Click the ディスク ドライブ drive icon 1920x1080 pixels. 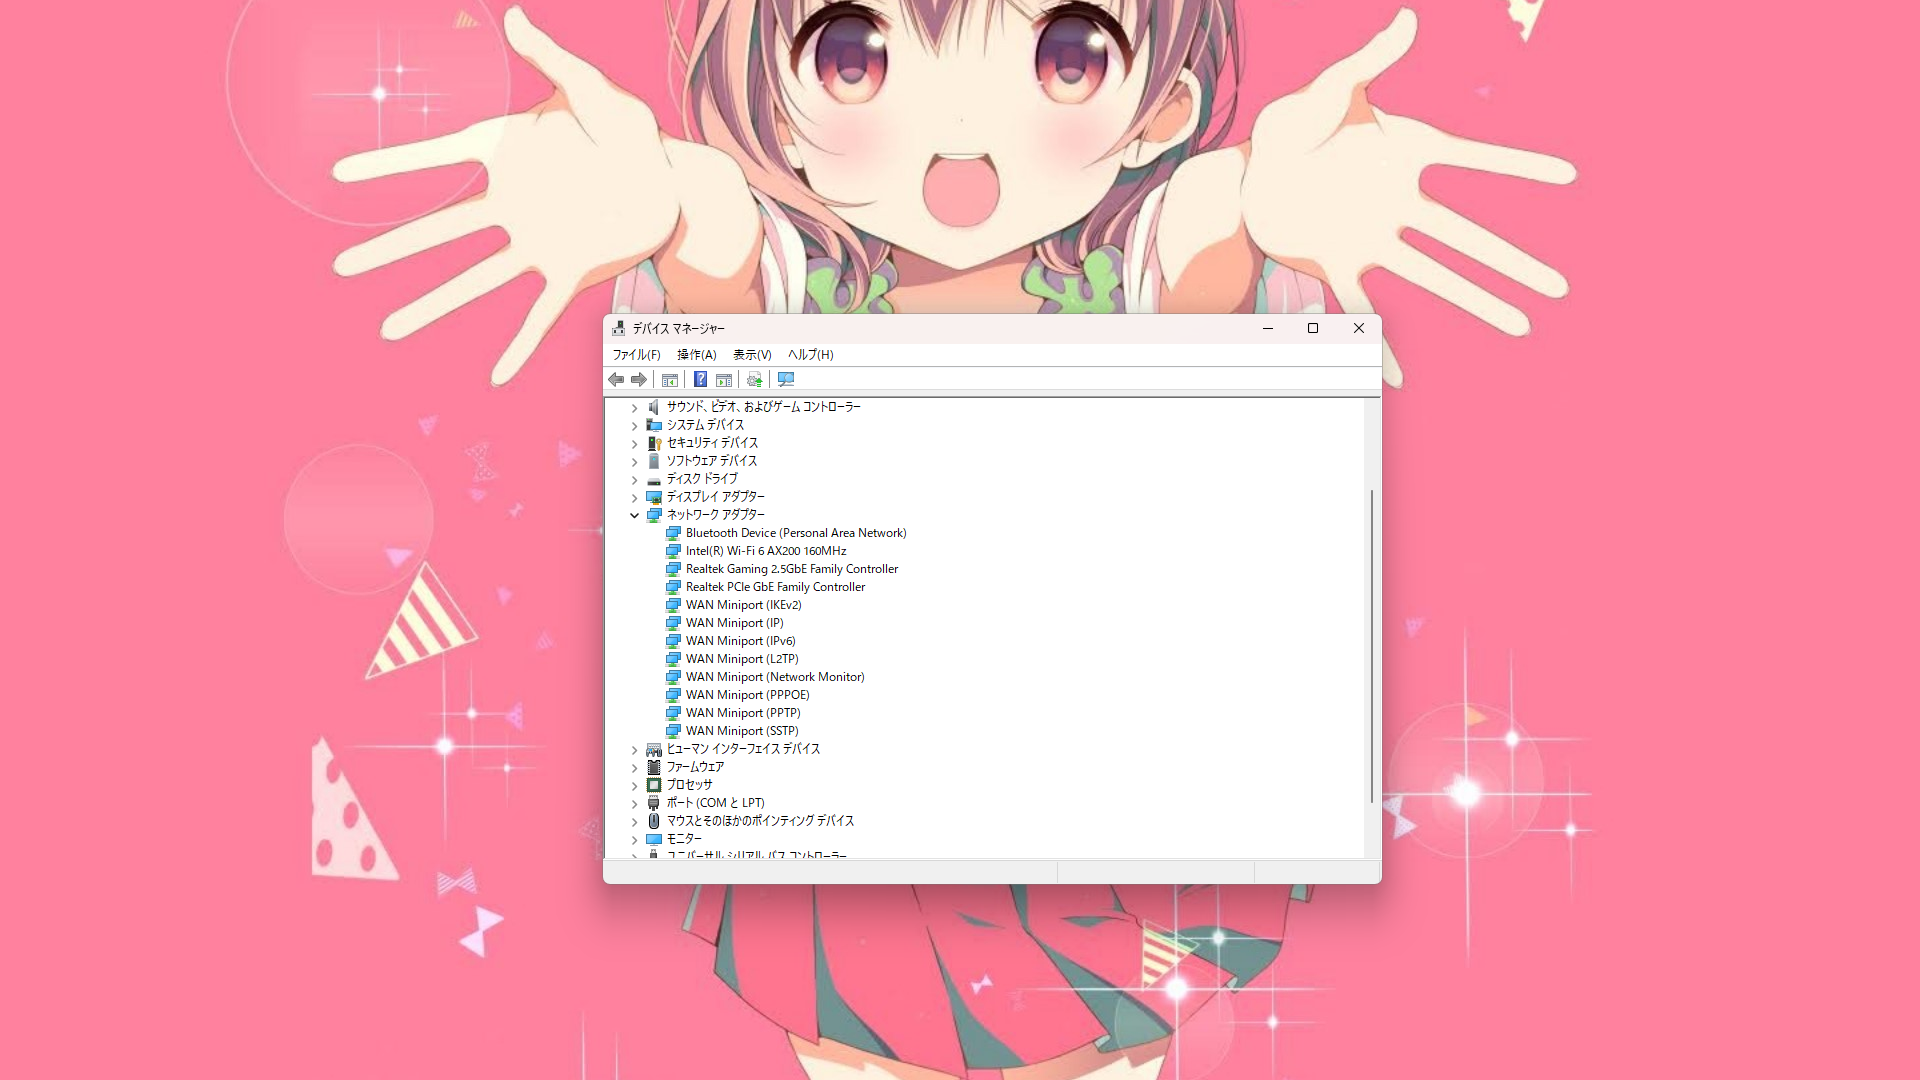(654, 479)
